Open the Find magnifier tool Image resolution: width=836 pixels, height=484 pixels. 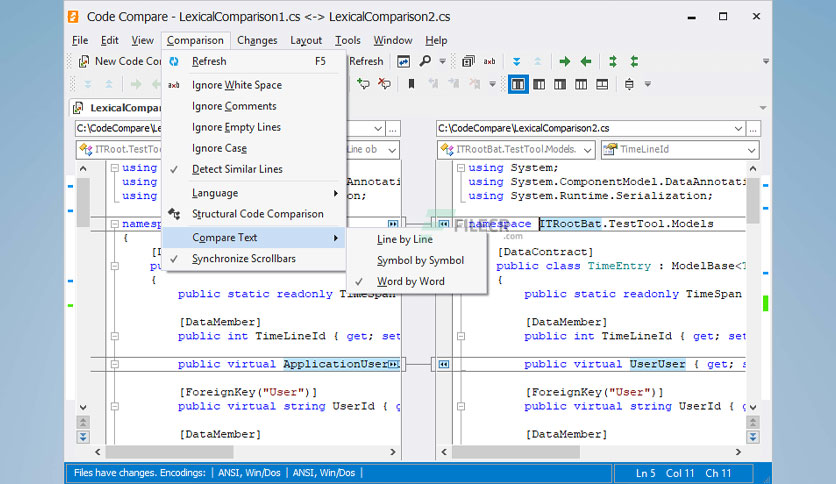coord(425,61)
